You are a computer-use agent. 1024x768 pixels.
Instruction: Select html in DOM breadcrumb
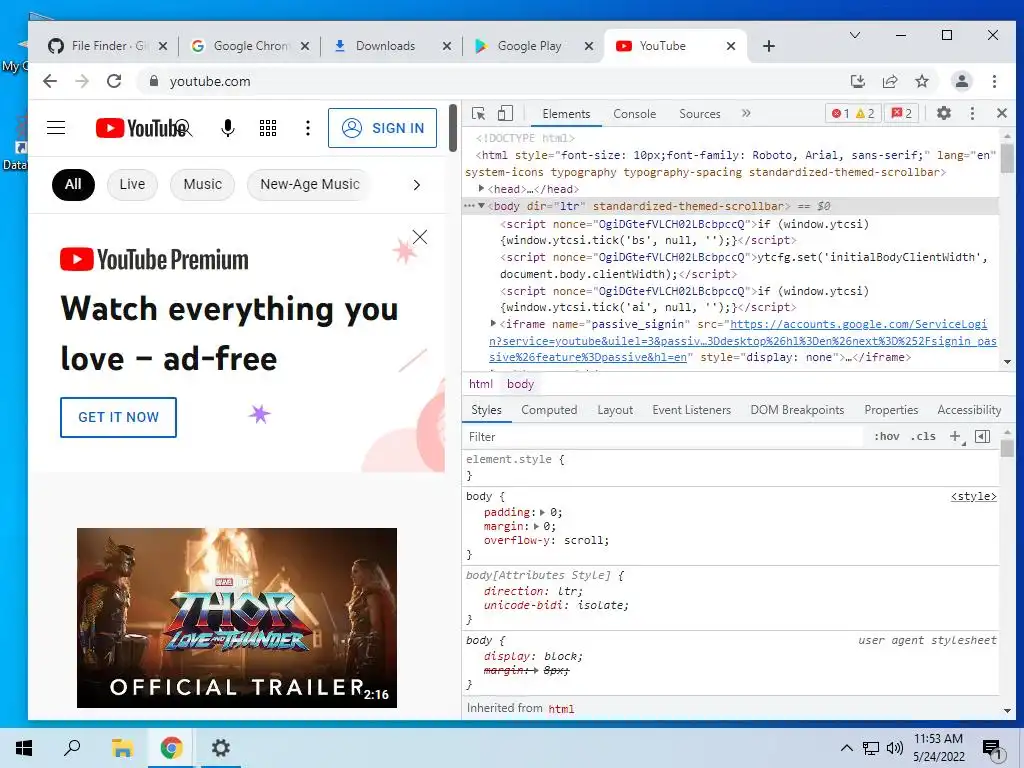click(x=481, y=384)
